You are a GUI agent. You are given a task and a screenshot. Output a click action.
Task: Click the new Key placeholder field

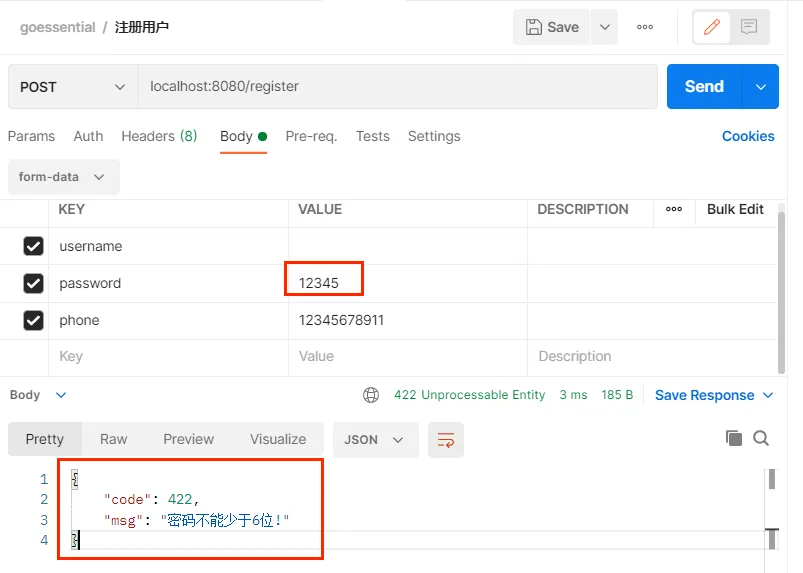[x=168, y=356]
